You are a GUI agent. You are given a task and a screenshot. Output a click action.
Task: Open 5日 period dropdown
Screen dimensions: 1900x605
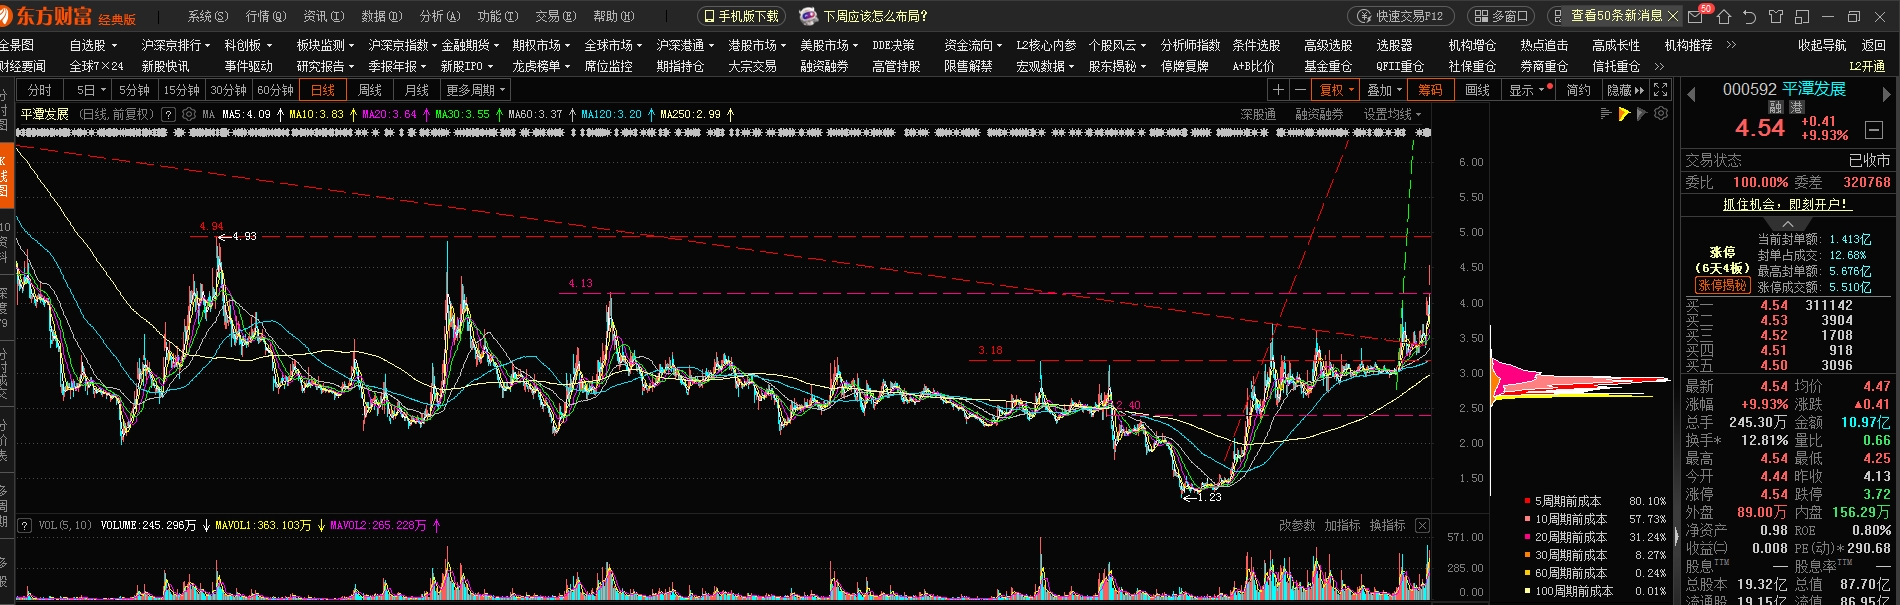tap(91, 90)
